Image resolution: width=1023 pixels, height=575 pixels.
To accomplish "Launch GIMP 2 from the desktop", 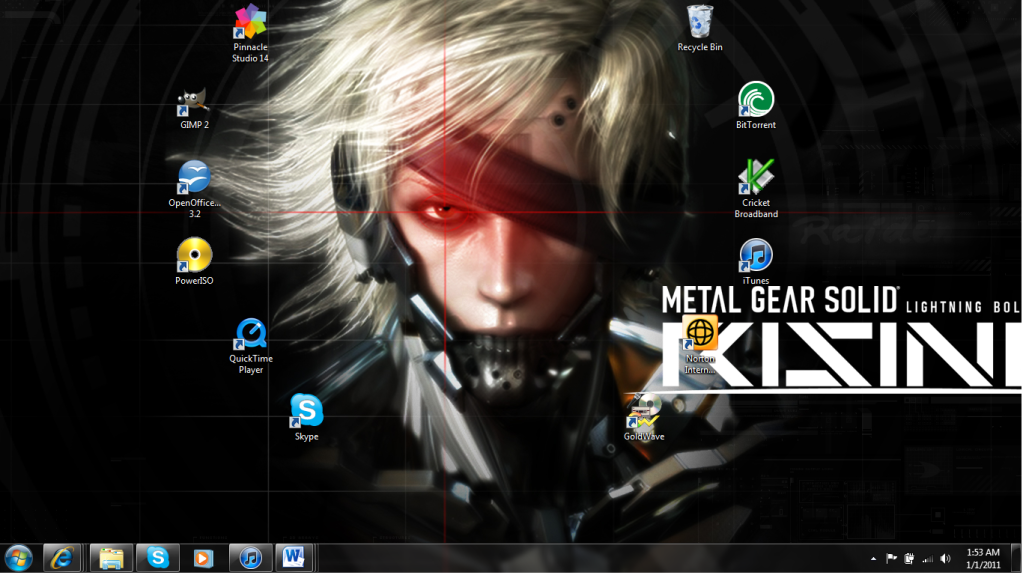I will coord(194,108).
